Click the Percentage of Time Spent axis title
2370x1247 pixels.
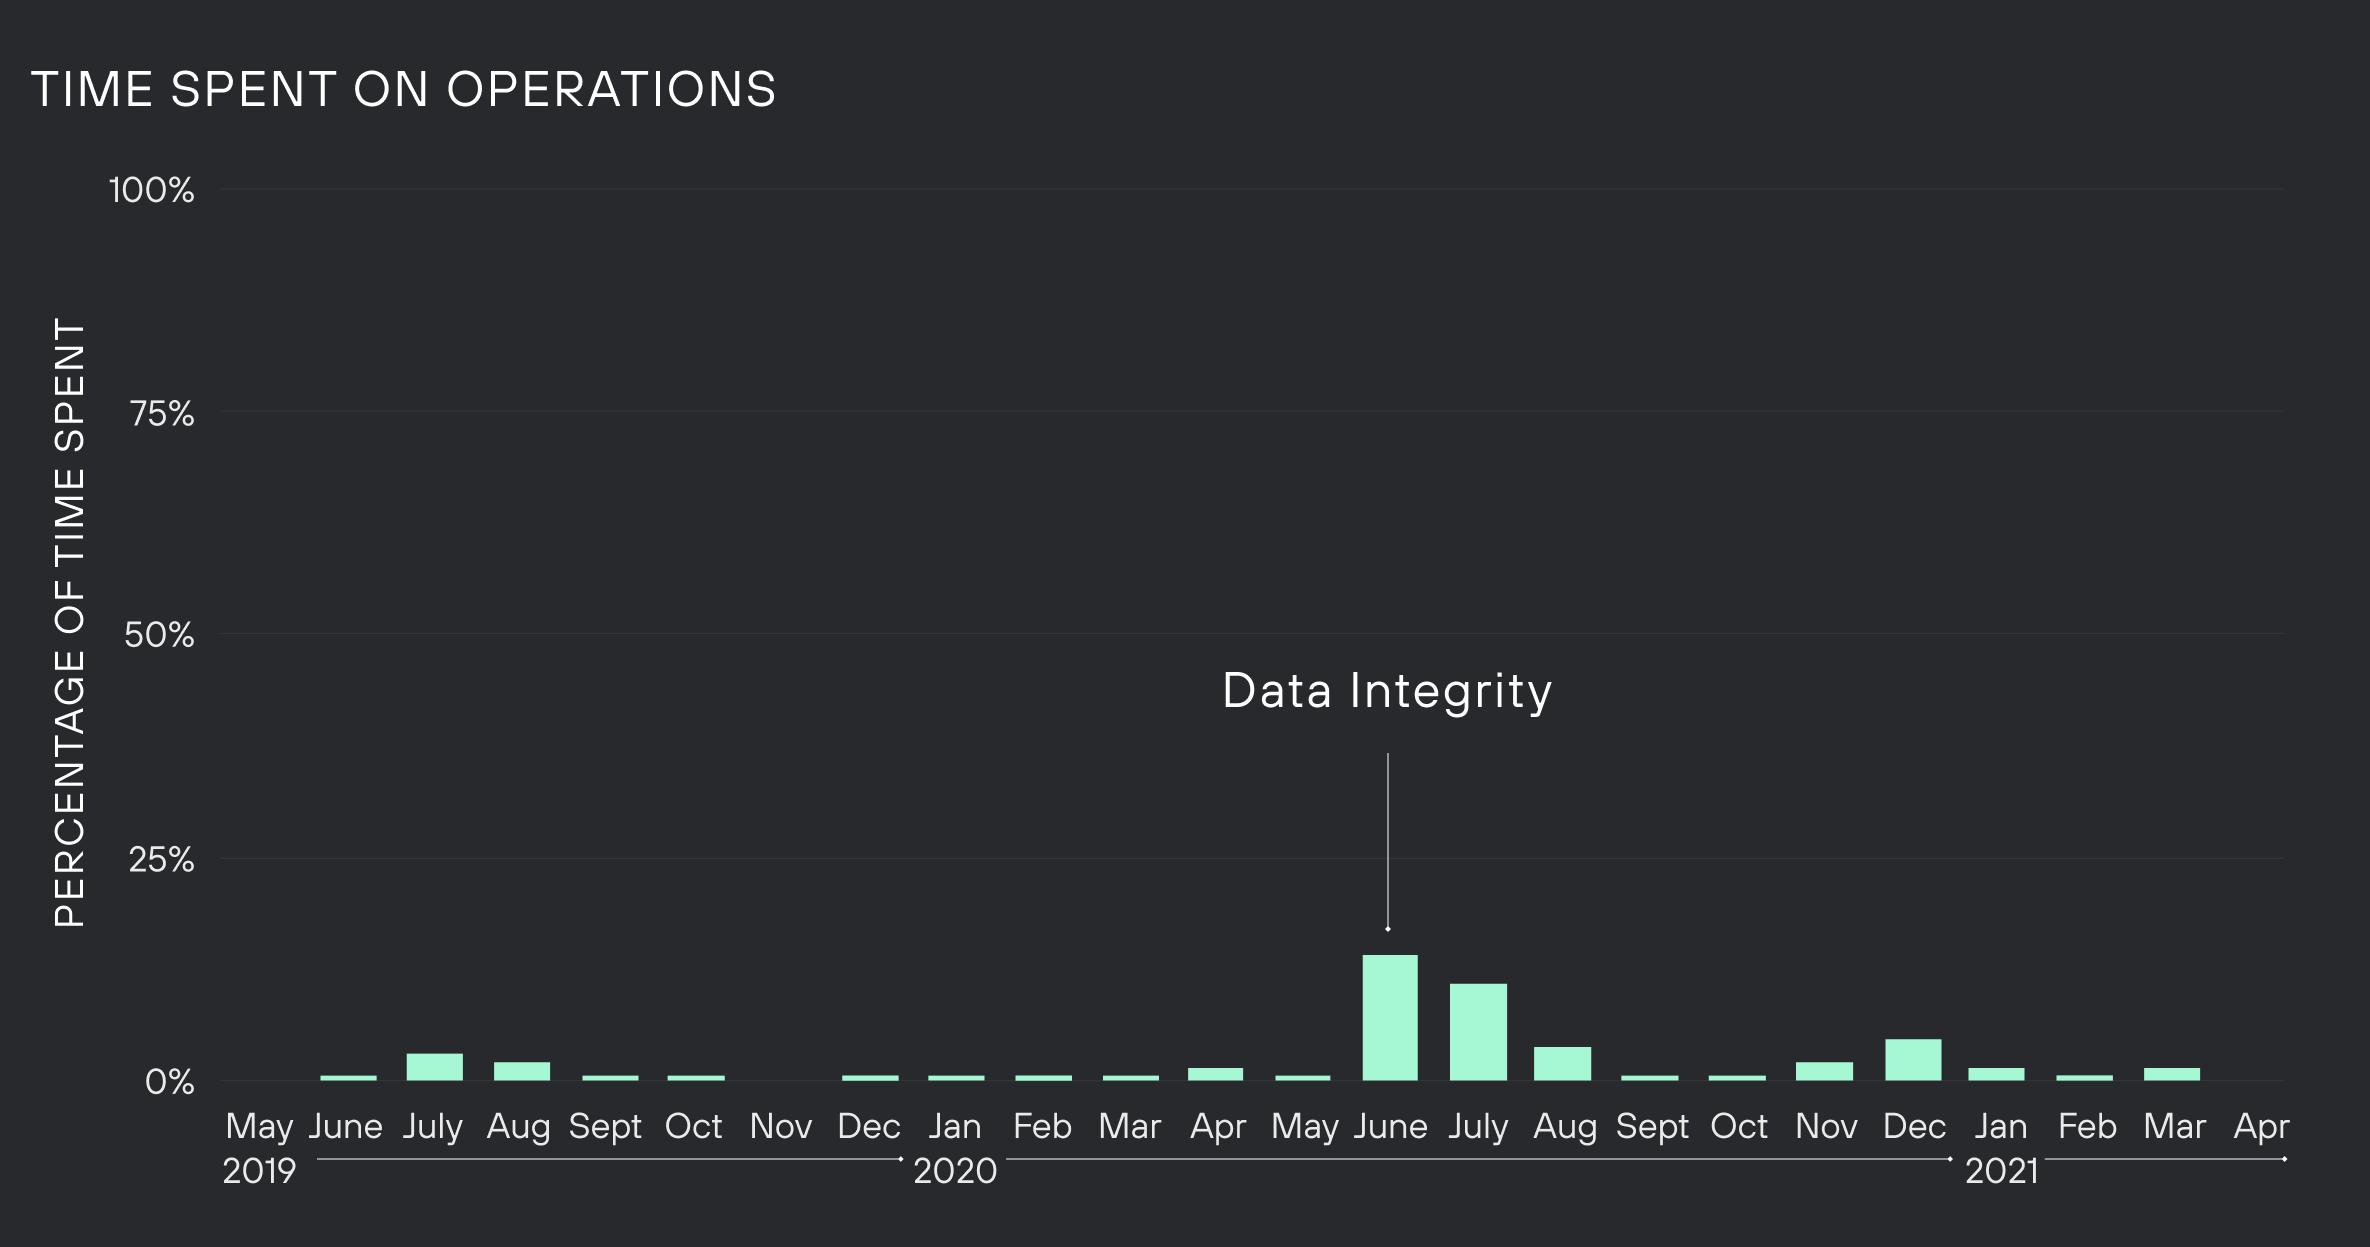70,623
